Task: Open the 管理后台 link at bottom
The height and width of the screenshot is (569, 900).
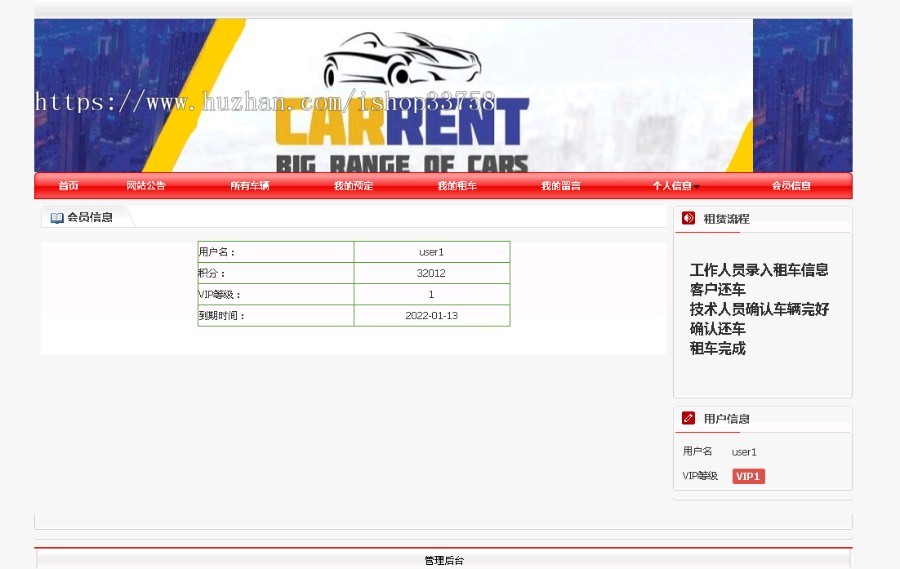Action: coord(444,560)
